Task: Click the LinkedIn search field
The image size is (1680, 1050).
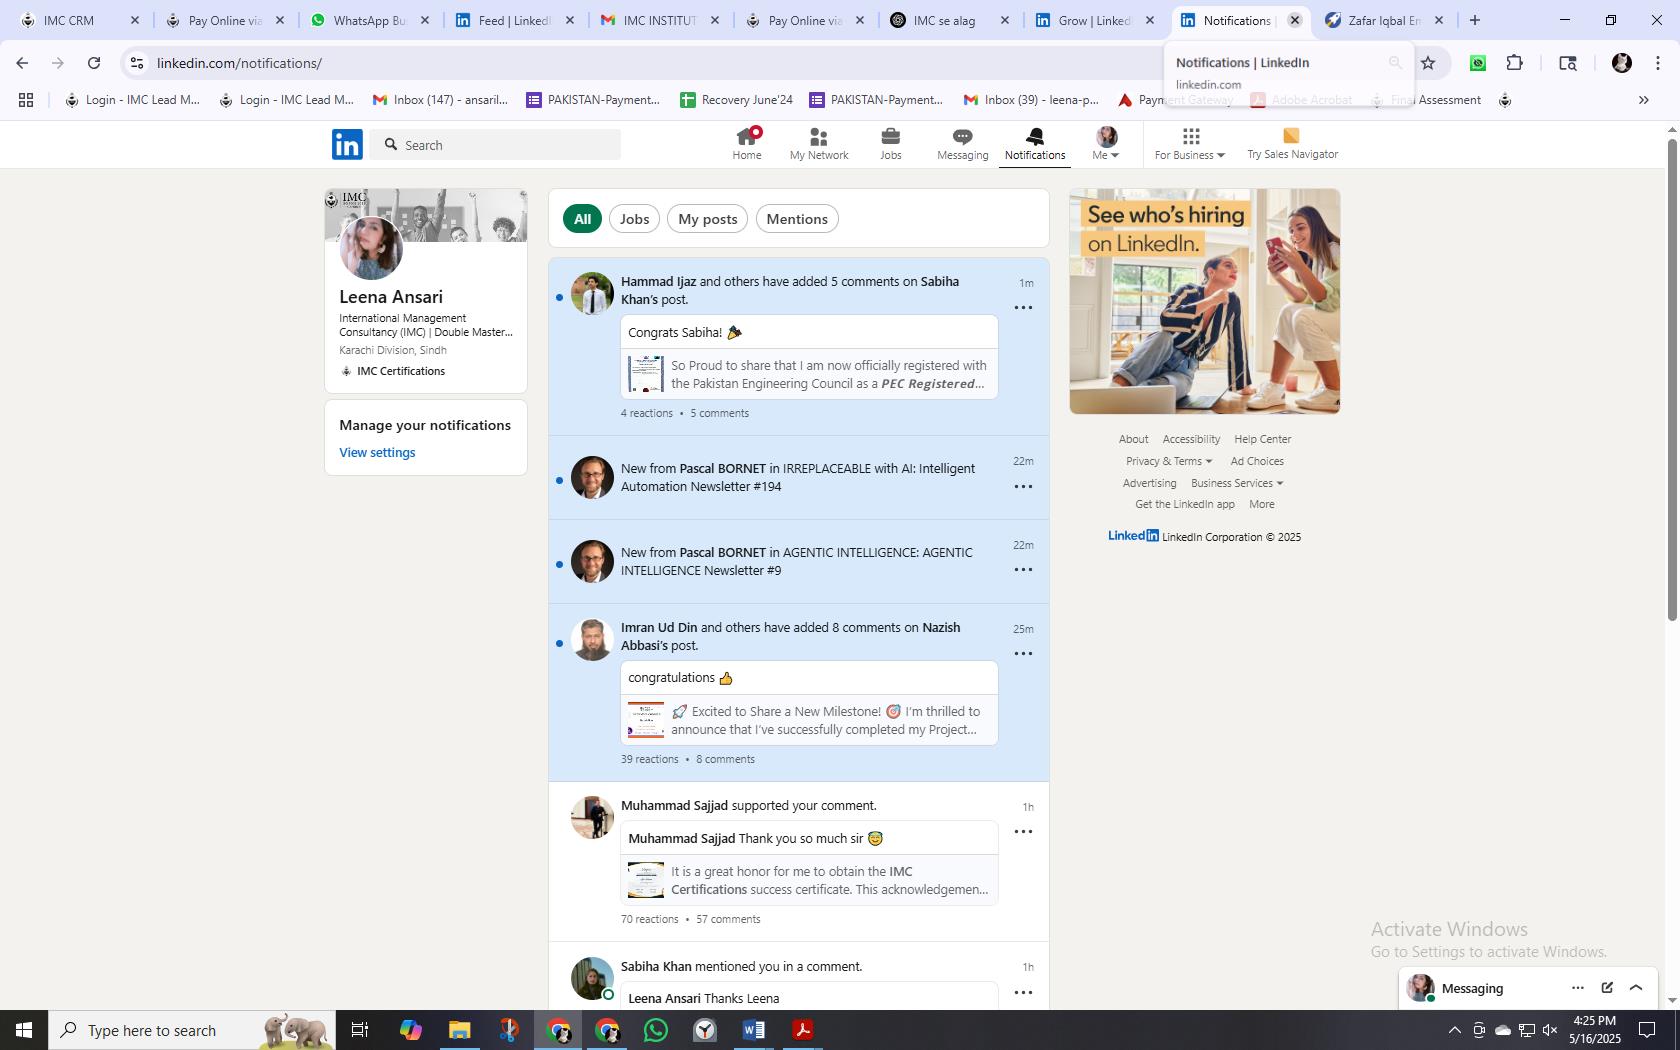Action: pyautogui.click(x=495, y=145)
